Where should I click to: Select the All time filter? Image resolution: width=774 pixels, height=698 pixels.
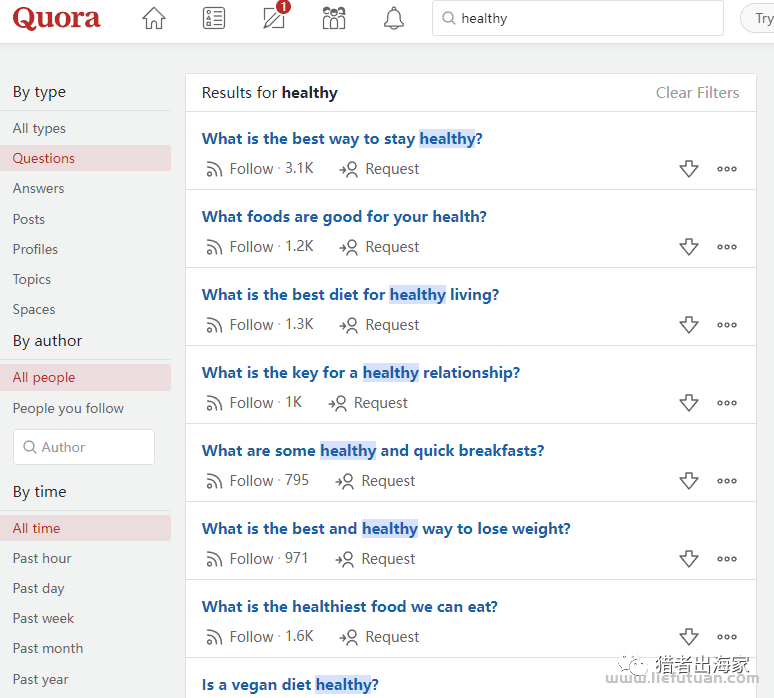(85, 528)
